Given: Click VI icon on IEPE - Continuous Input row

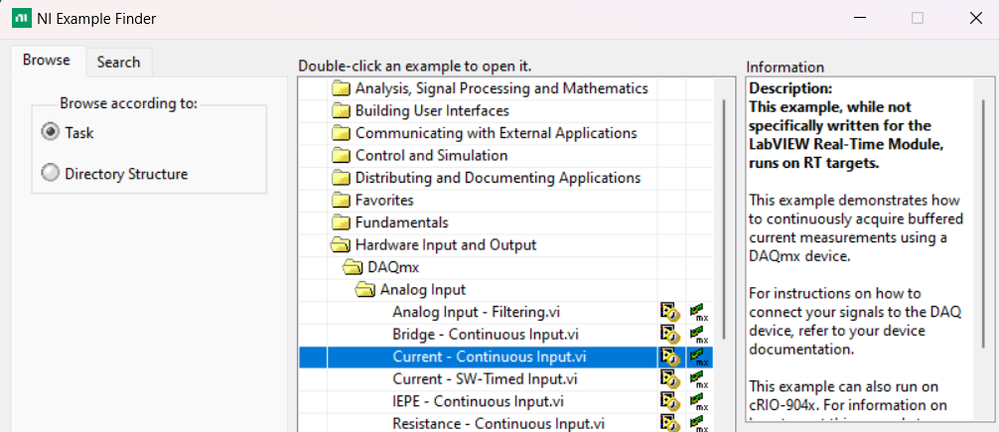Looking at the screenshot, I should pyautogui.click(x=668, y=401).
